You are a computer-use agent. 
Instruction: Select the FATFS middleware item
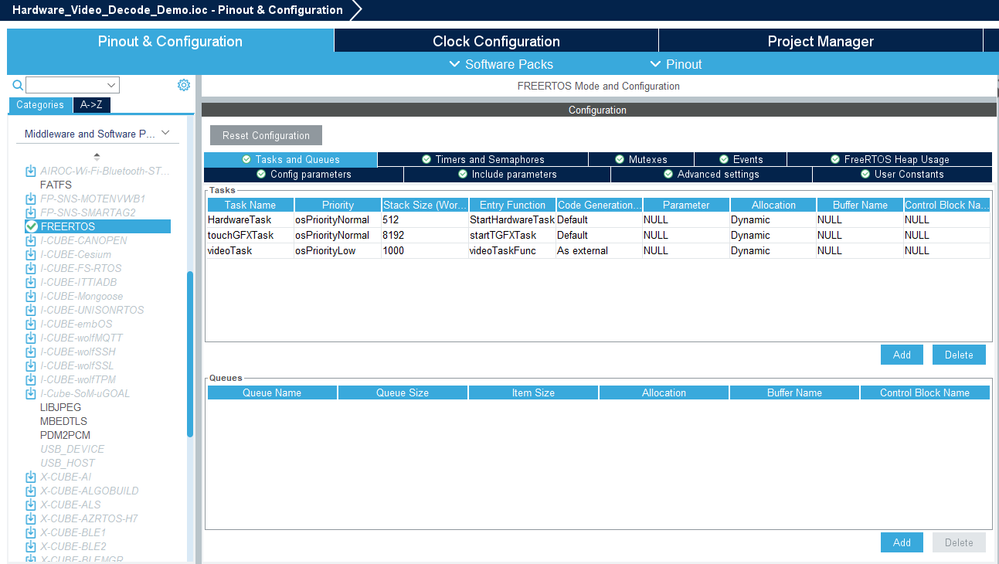click(56, 185)
